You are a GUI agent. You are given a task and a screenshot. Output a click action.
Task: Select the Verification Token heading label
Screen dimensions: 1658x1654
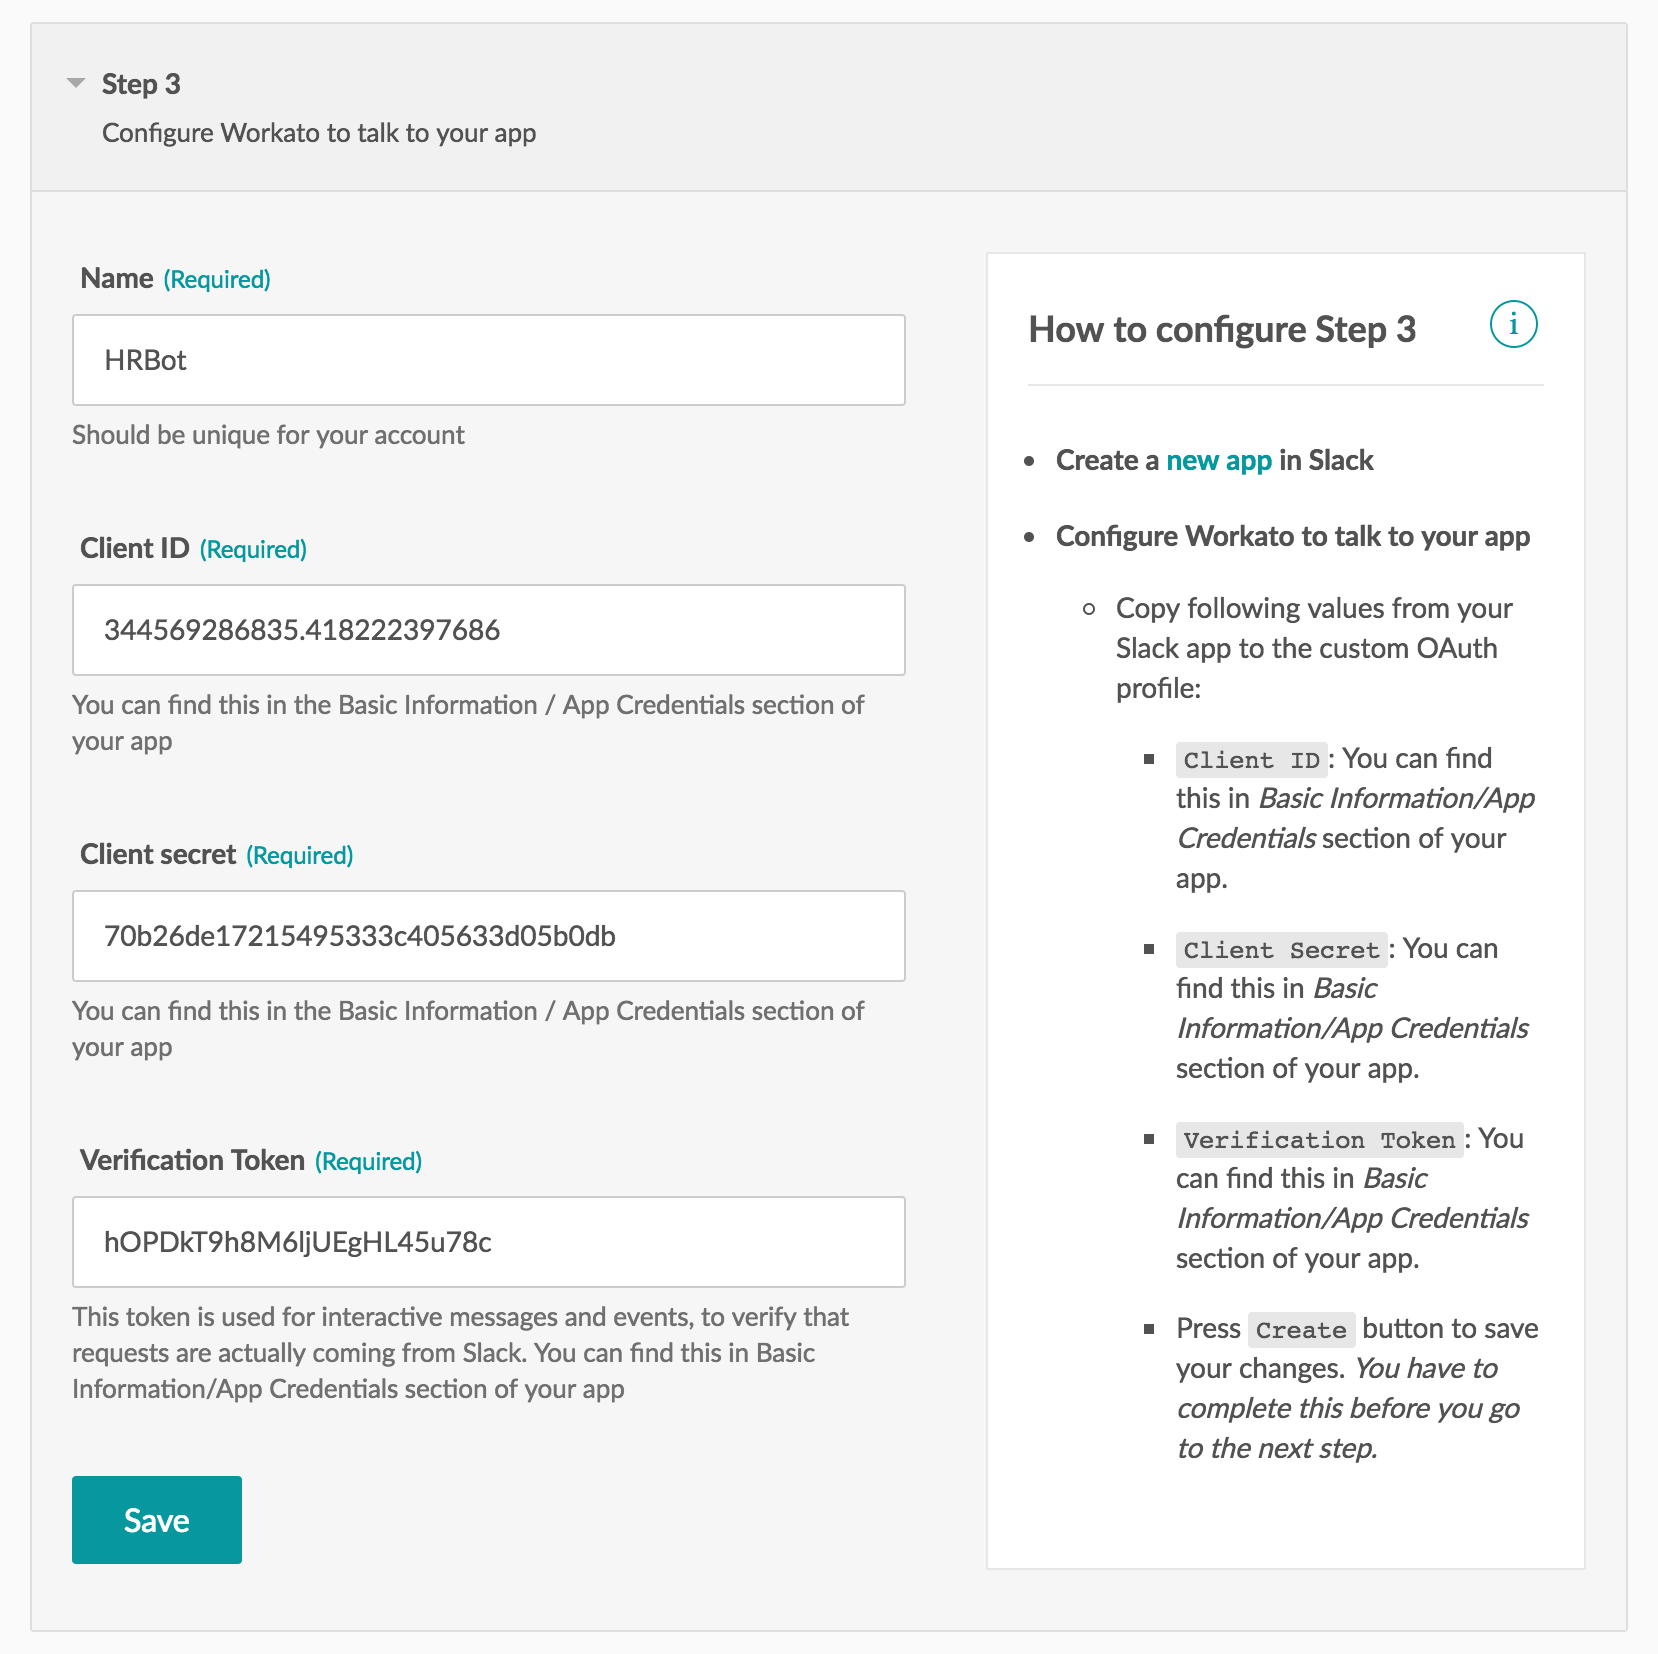point(191,1160)
